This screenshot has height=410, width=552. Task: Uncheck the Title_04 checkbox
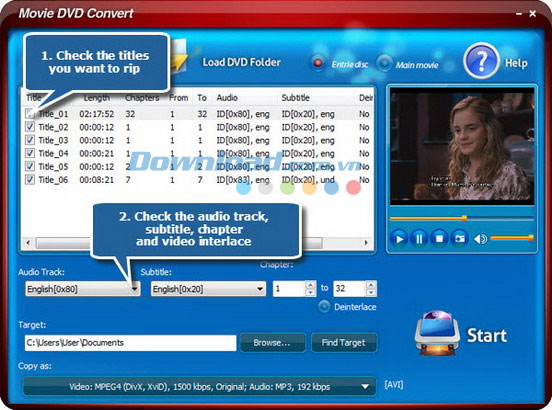coord(30,153)
